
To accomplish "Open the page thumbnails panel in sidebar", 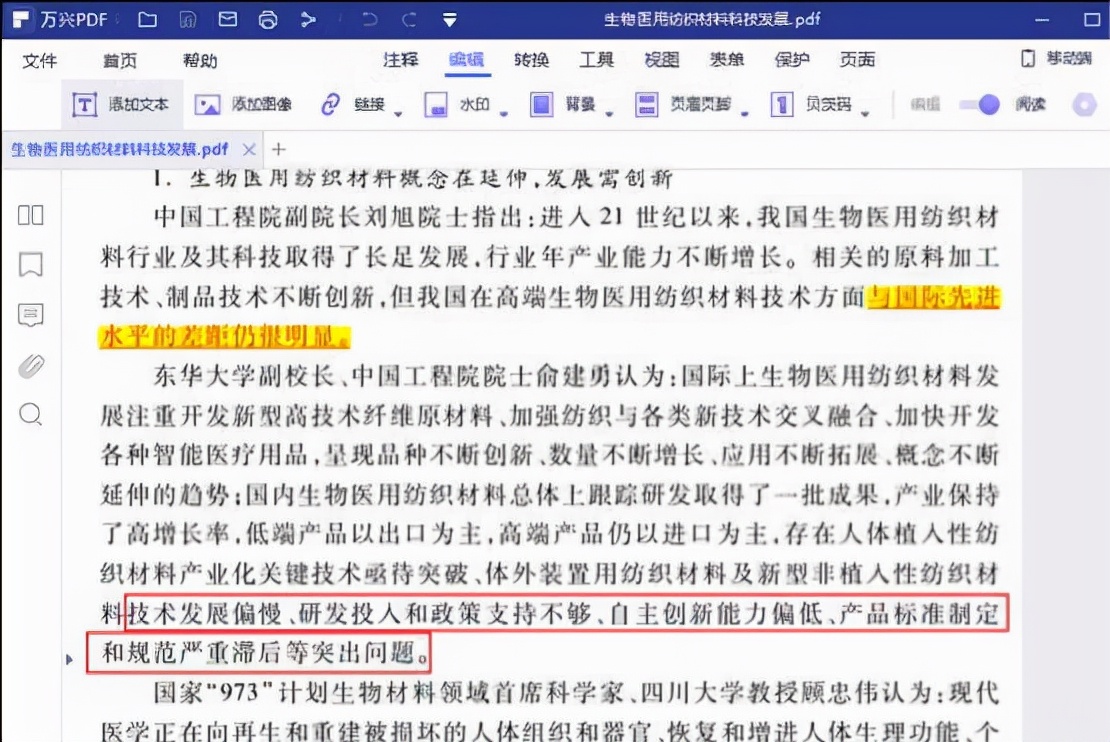I will (30, 214).
